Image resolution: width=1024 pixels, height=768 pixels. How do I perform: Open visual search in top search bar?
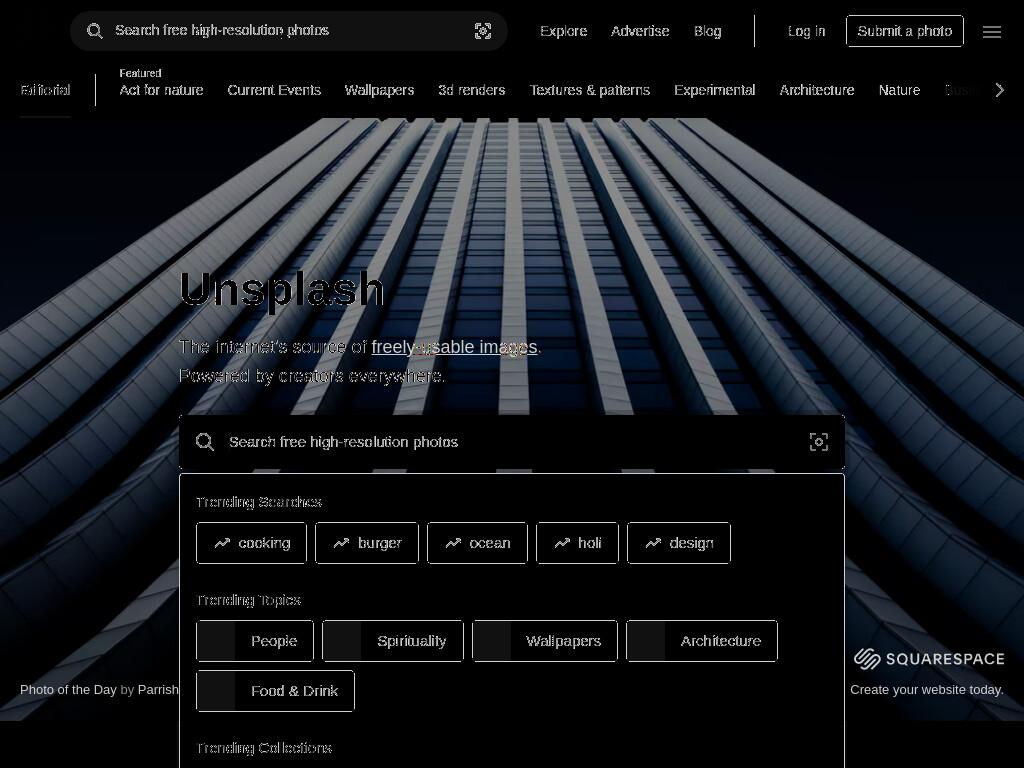pos(483,31)
